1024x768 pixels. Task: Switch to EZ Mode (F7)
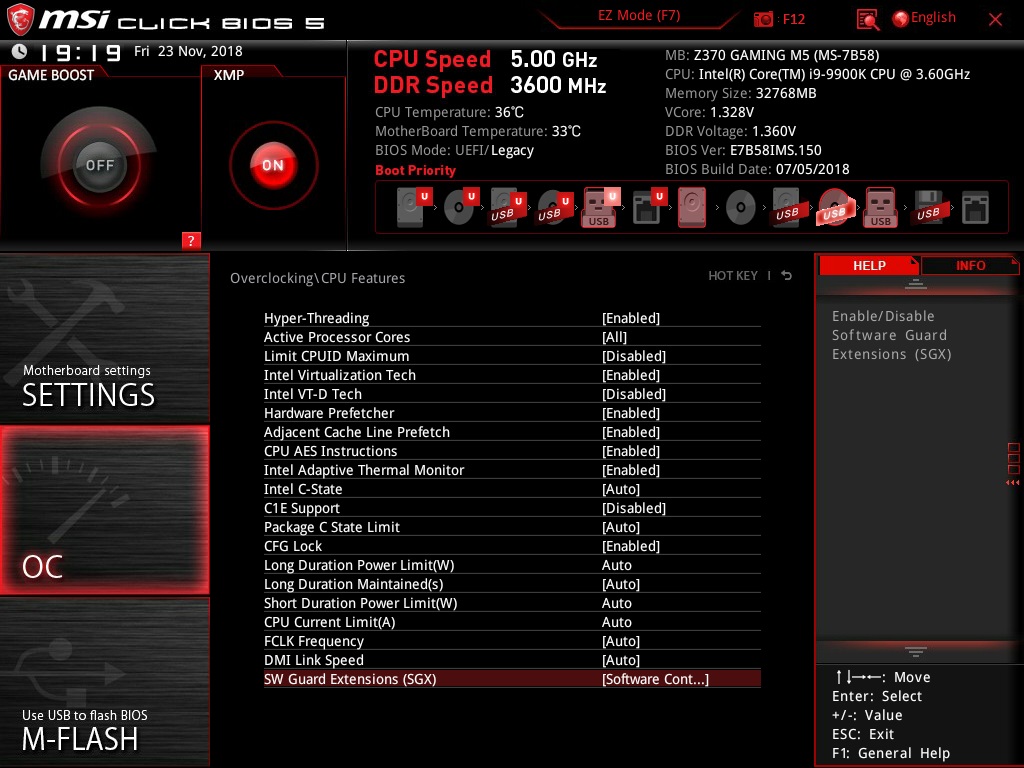639,16
